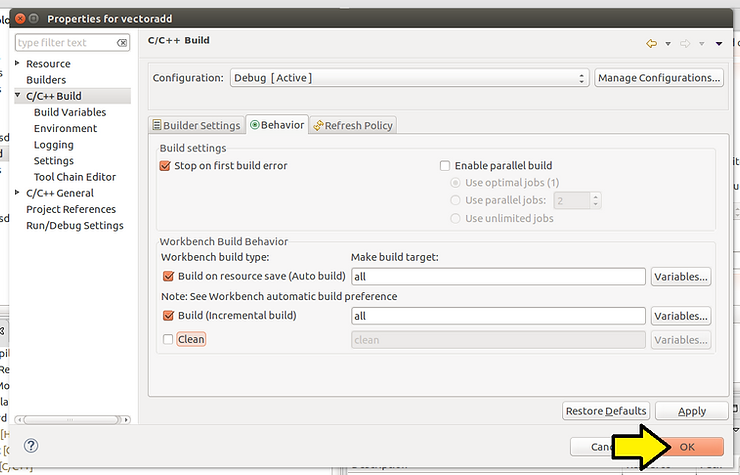Viewport: 740px width, 475px height.
Task: Click the help question mark icon
Action: 31,446
